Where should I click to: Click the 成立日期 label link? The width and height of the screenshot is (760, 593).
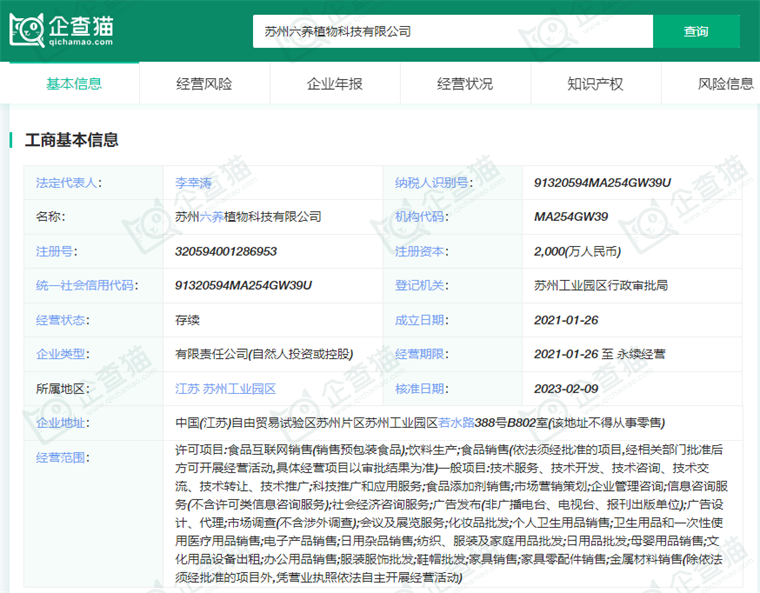pyautogui.click(x=419, y=320)
